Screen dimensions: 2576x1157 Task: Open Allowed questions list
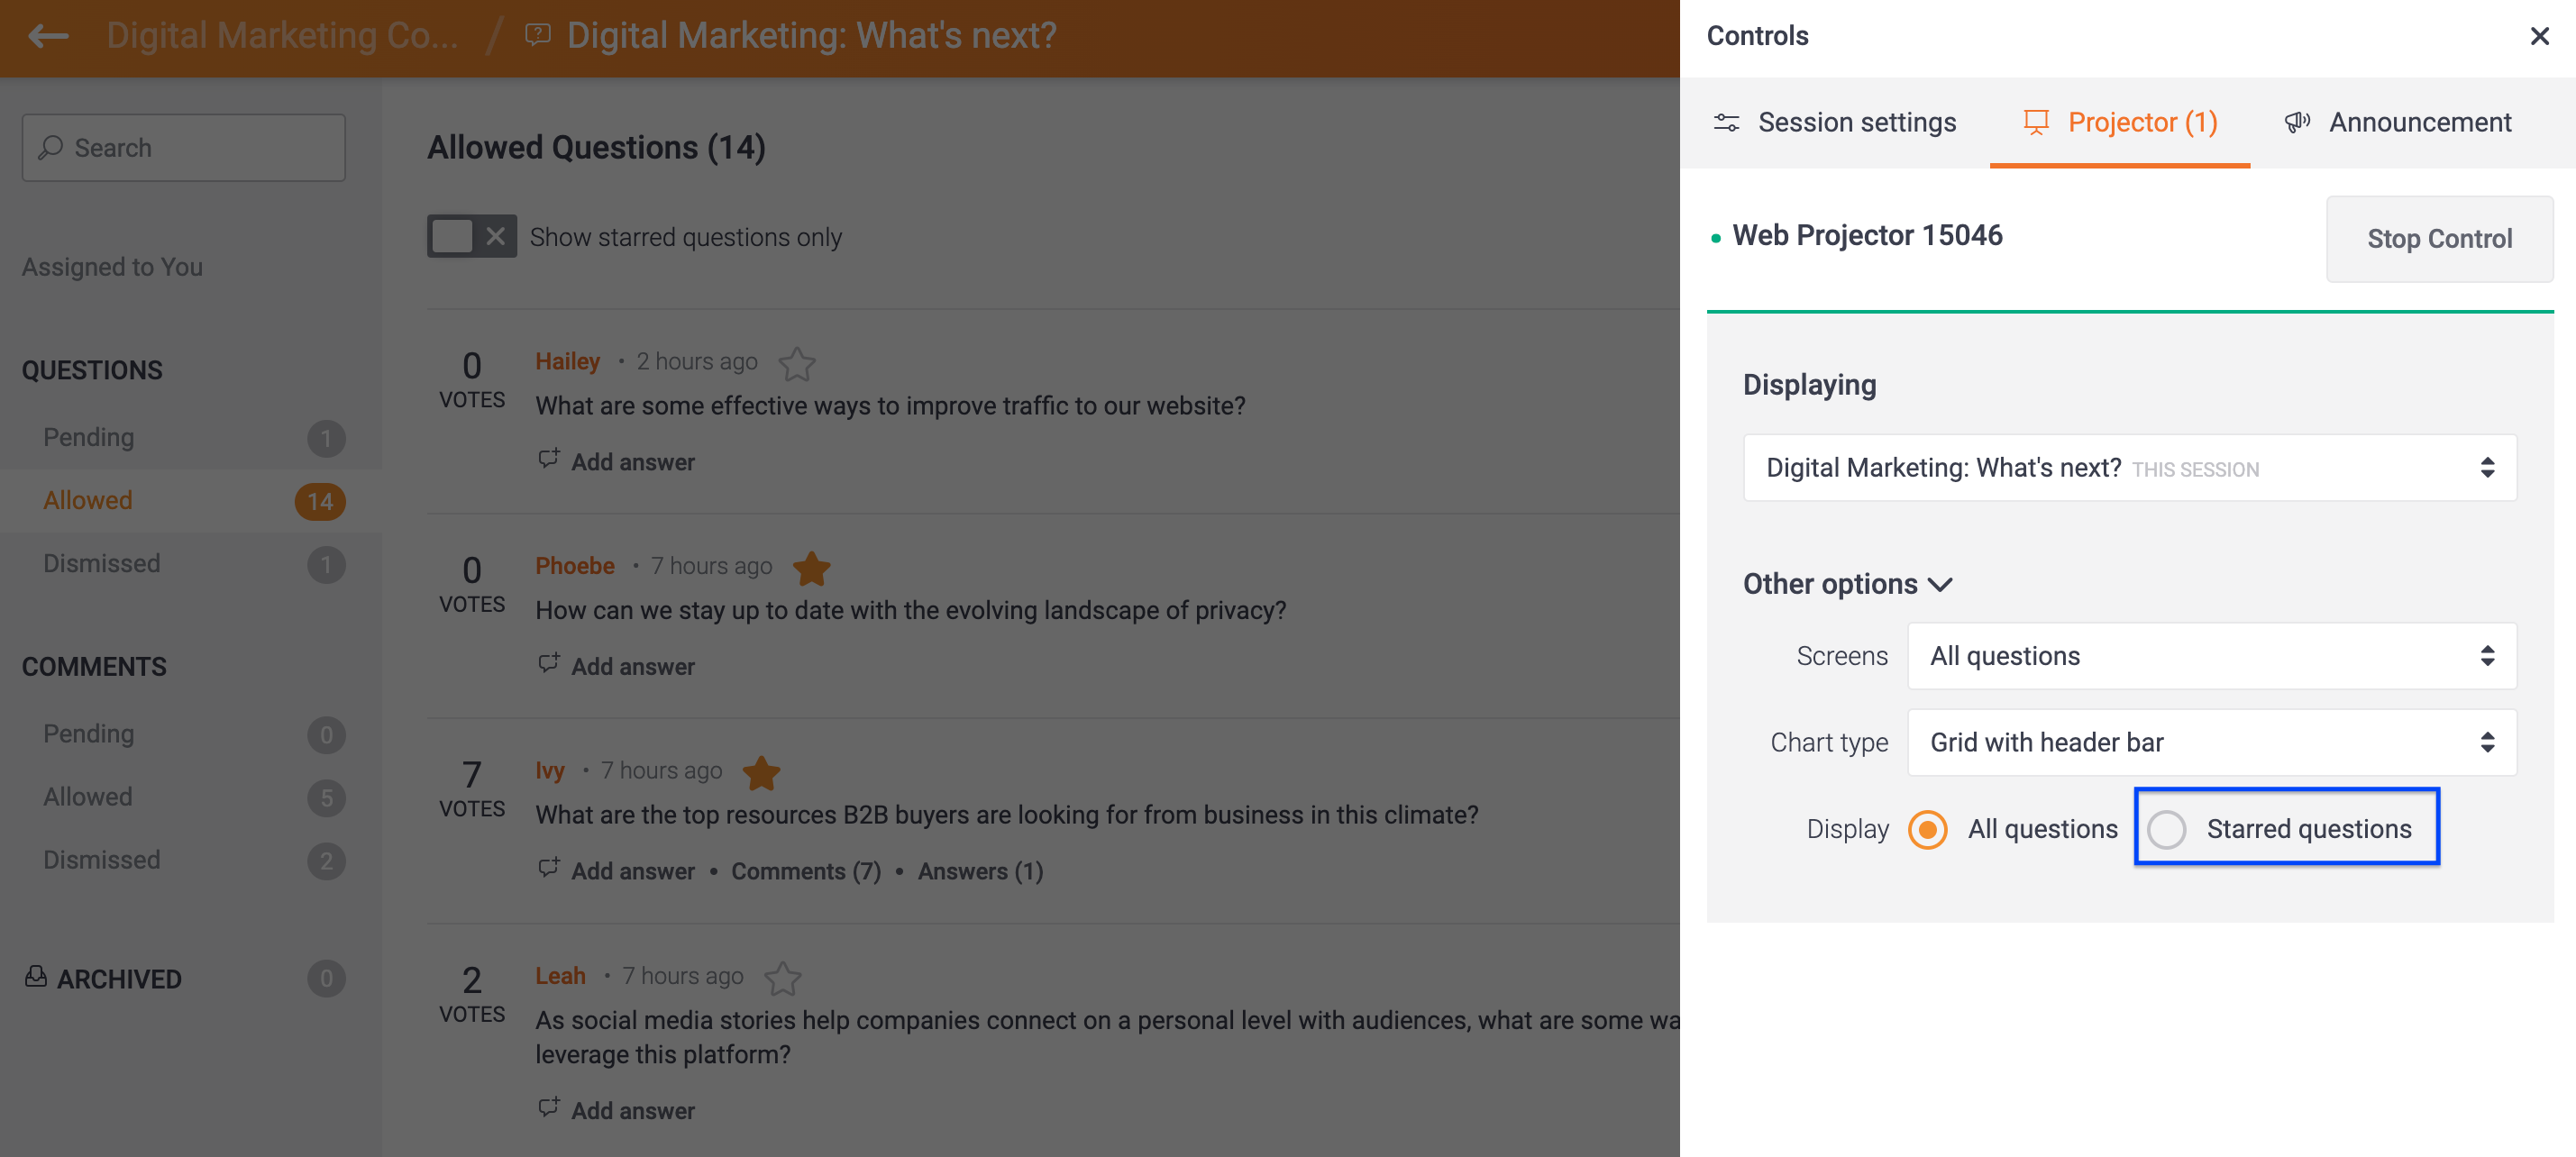(191, 501)
